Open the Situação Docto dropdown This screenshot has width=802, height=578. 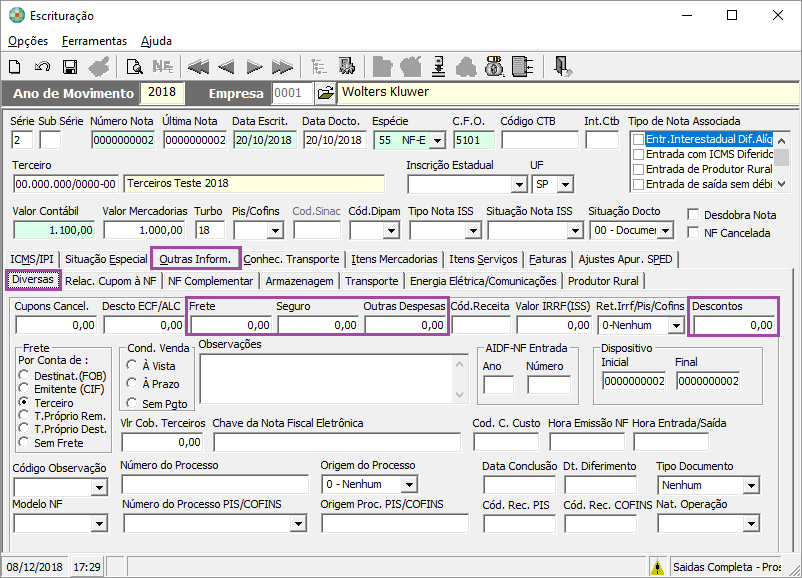(665, 231)
